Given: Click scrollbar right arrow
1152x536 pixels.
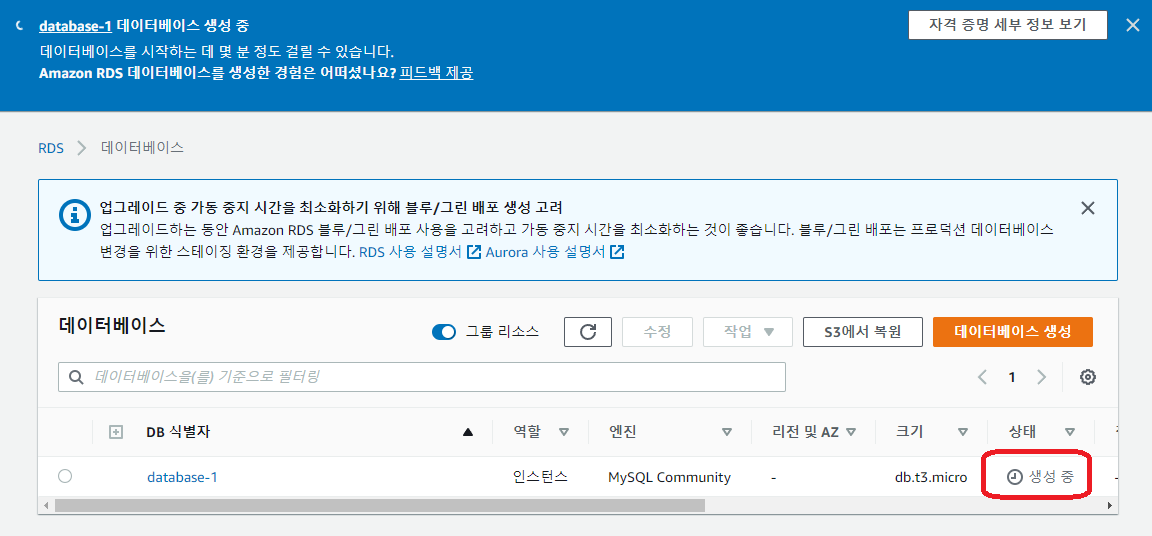Looking at the screenshot, I should 1109,505.
